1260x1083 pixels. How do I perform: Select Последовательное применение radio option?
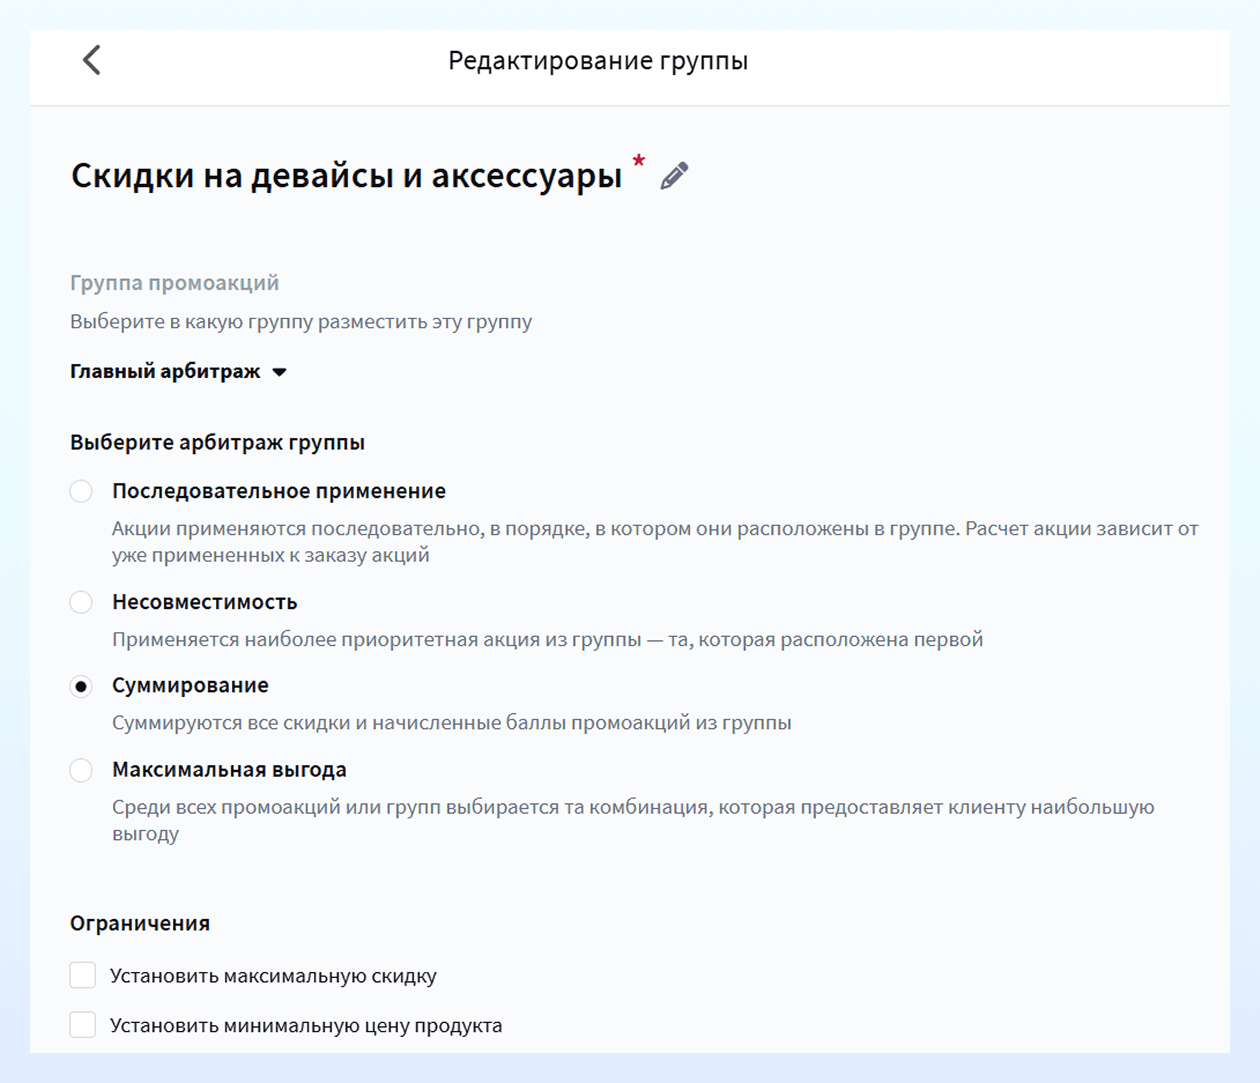pos(81,491)
